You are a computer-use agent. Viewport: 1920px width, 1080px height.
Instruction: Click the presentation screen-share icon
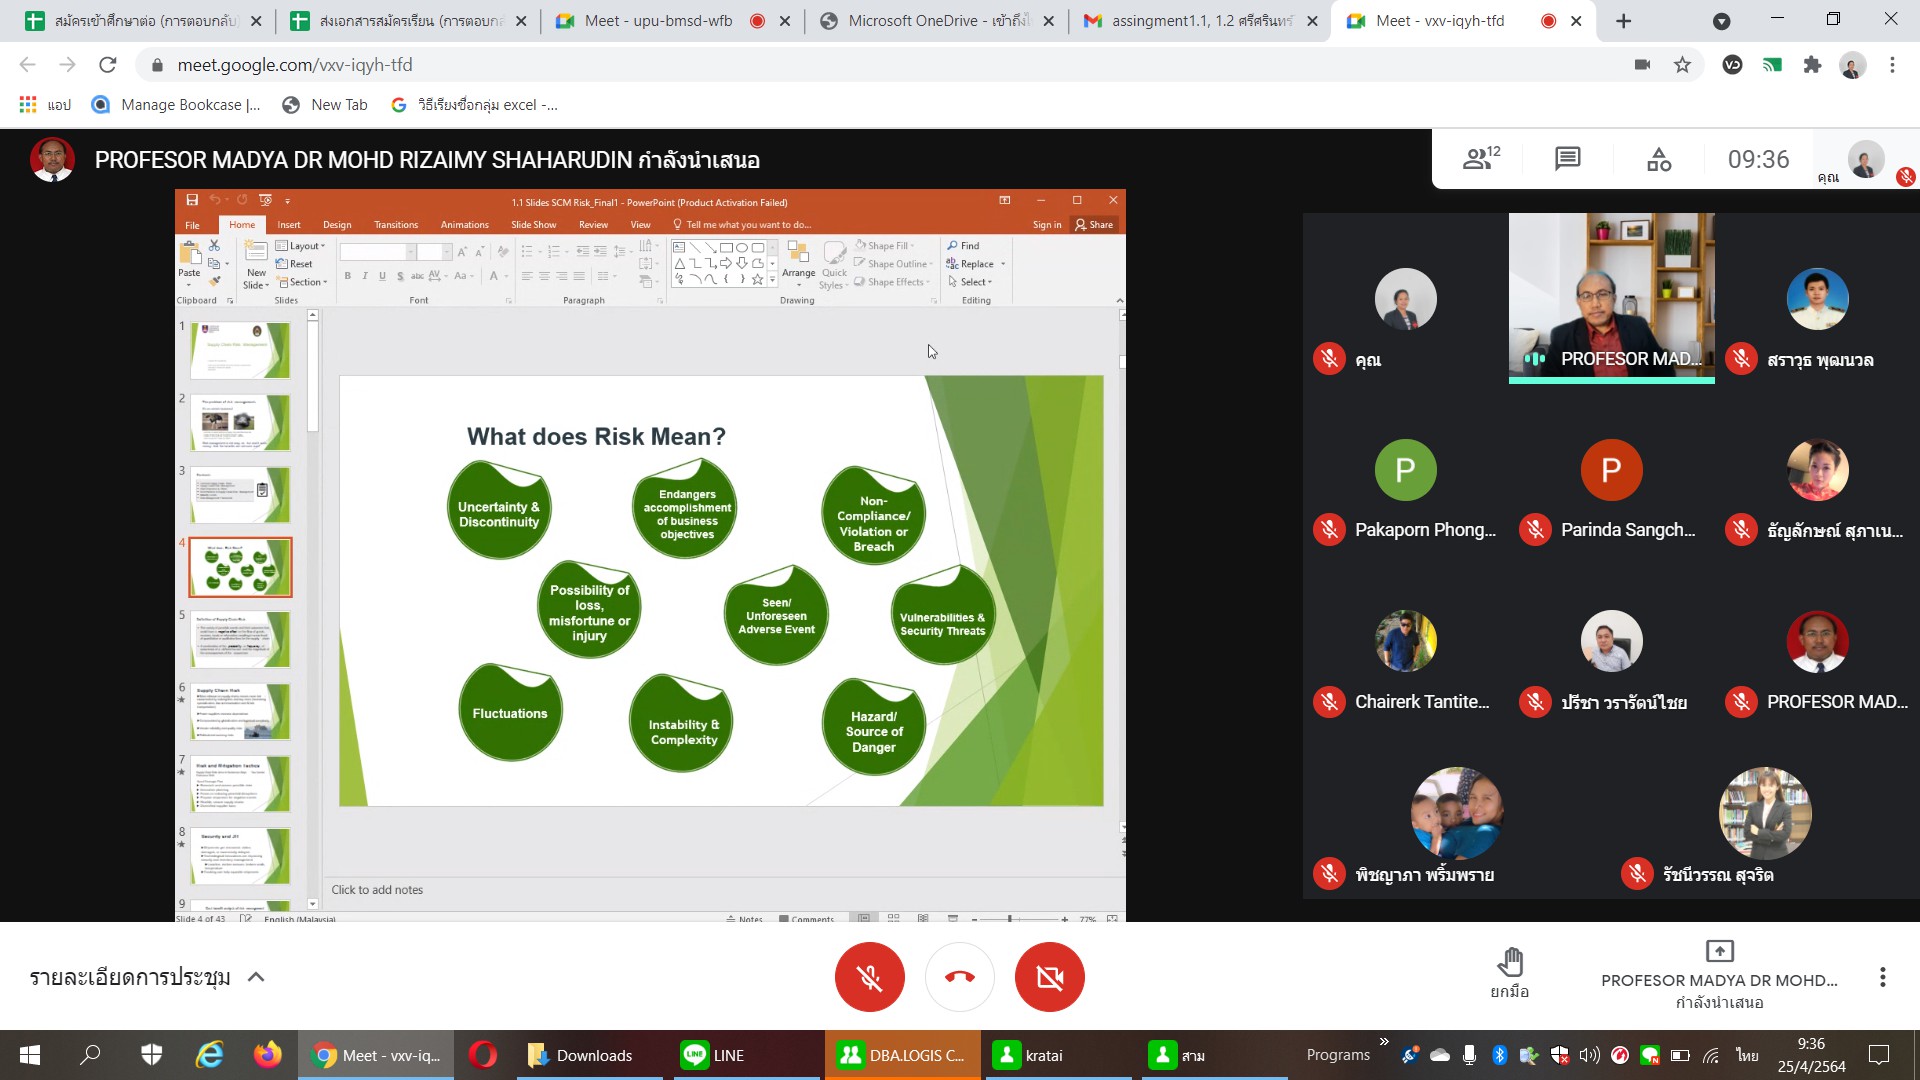pos(1719,951)
